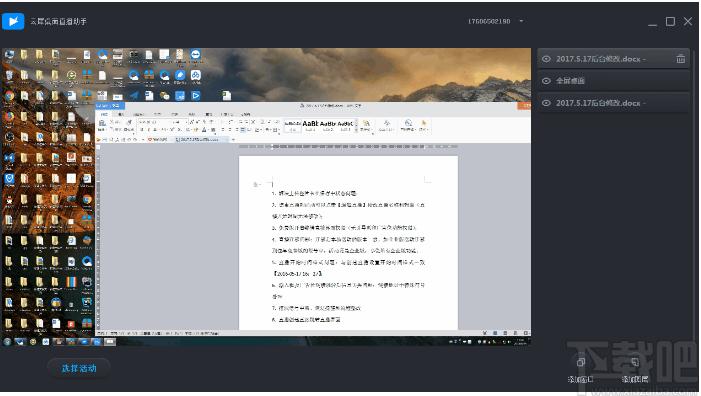
Task: Hide the 全屏桌面 source with eye icon
Action: tap(546, 81)
